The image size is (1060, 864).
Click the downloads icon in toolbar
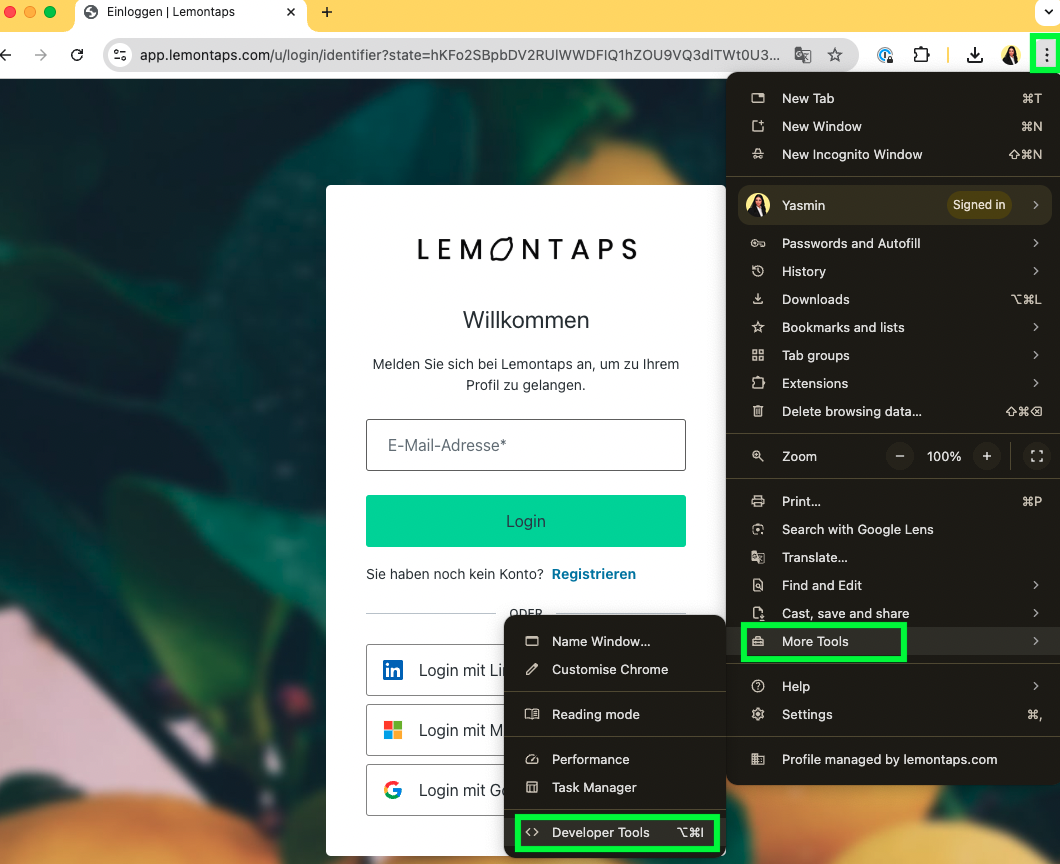click(x=974, y=55)
